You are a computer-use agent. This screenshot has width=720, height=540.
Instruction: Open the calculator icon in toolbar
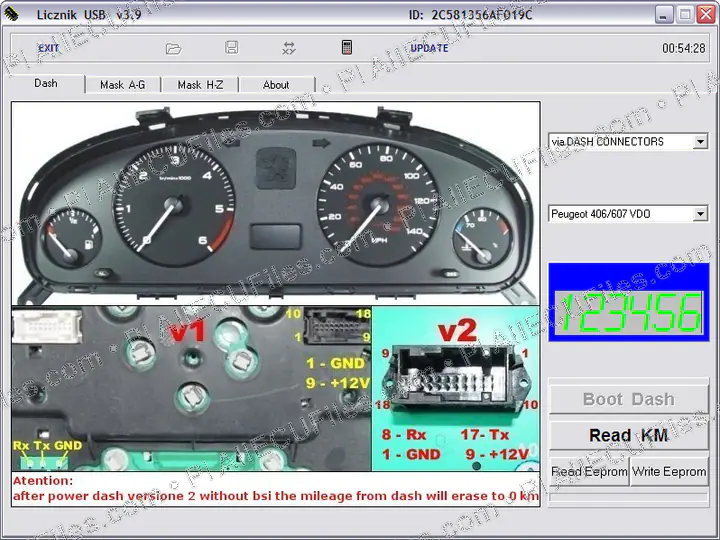(x=347, y=47)
